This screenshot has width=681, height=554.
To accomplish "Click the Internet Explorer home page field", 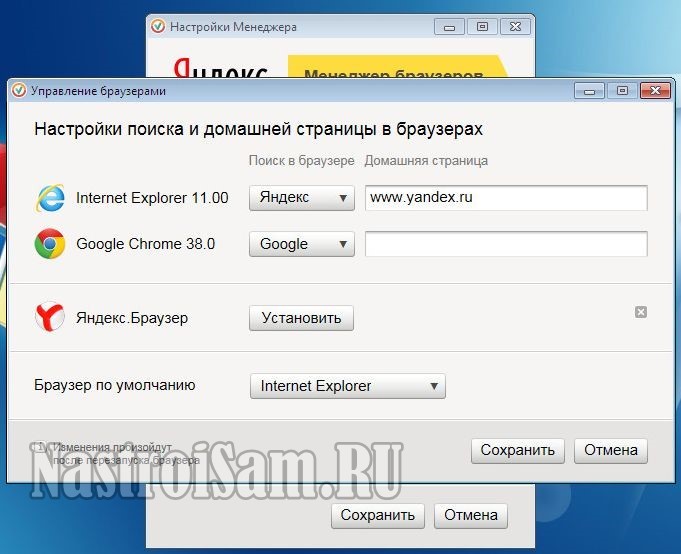I will pyautogui.click(x=506, y=198).
